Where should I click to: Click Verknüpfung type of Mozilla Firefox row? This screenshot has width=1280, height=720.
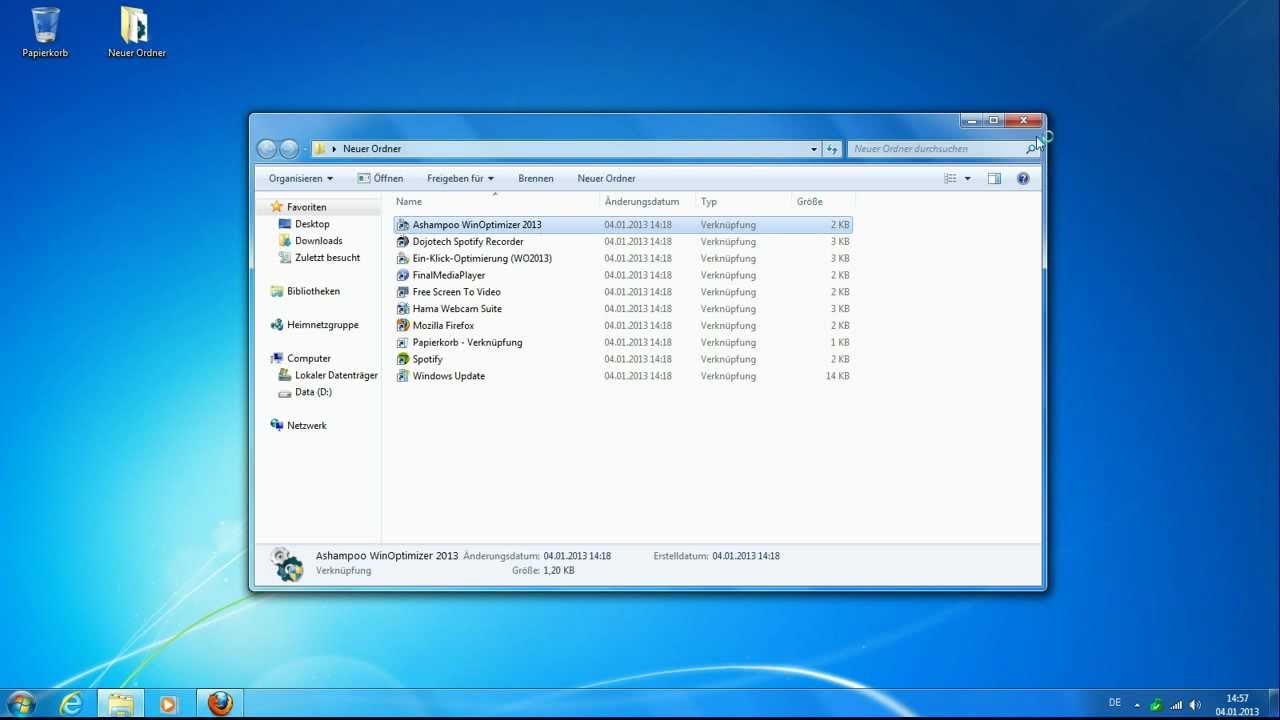(728, 326)
